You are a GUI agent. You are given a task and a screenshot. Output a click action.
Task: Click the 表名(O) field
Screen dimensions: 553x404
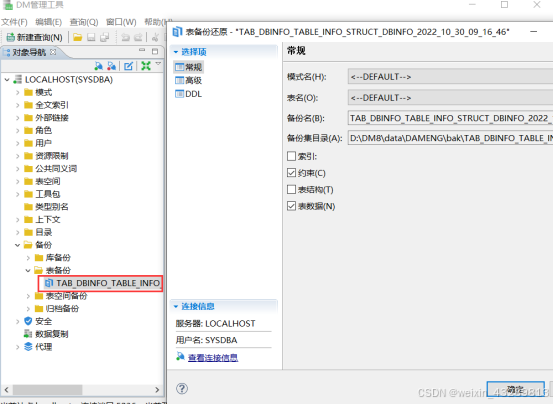click(x=450, y=98)
